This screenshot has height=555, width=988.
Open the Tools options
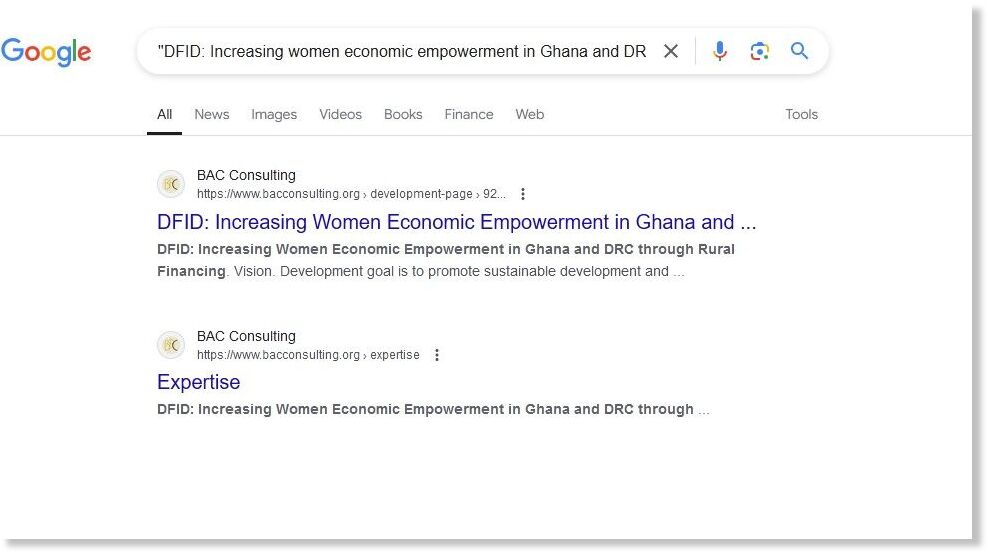[801, 114]
